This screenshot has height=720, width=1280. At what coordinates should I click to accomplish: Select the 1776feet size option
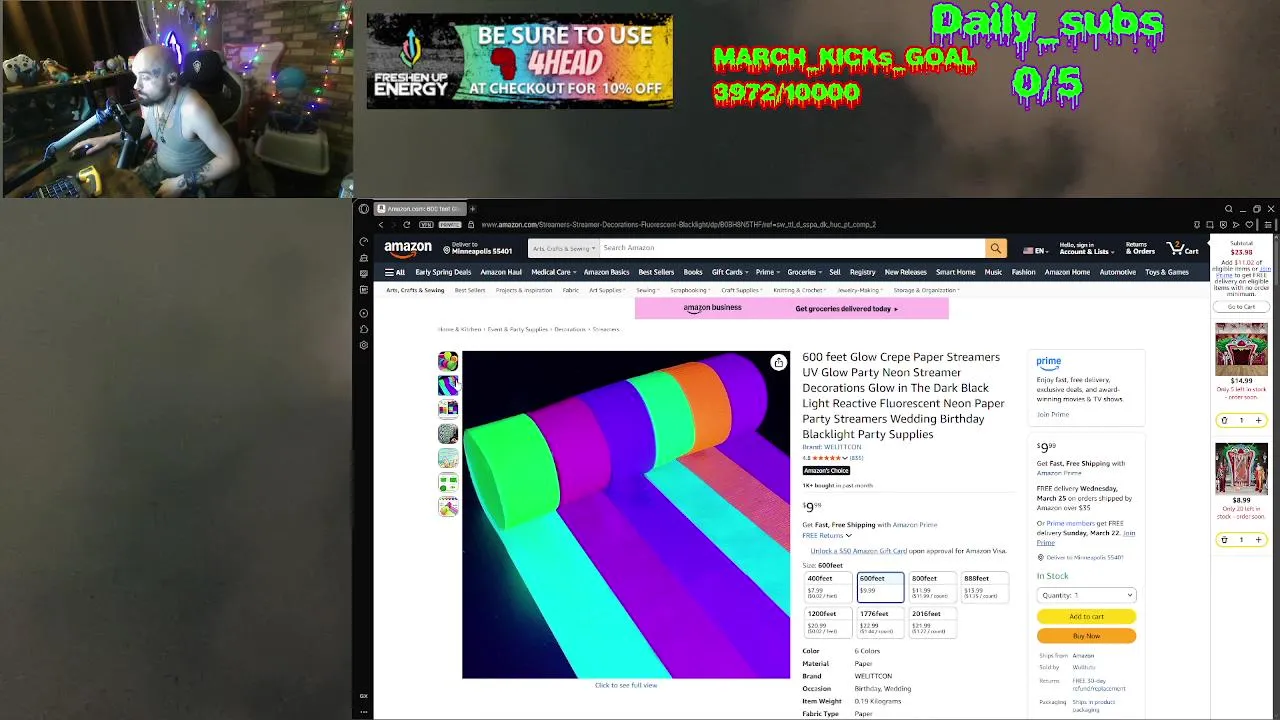(x=880, y=622)
